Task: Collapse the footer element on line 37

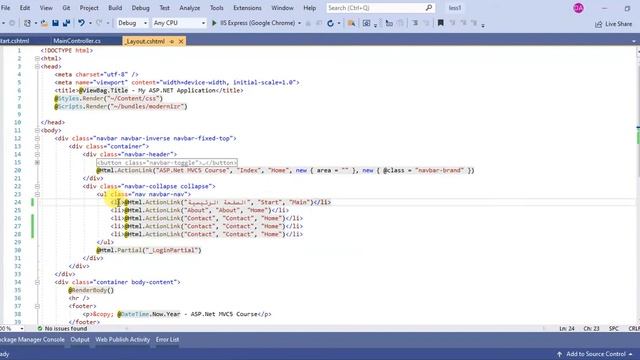Action: tap(37, 306)
